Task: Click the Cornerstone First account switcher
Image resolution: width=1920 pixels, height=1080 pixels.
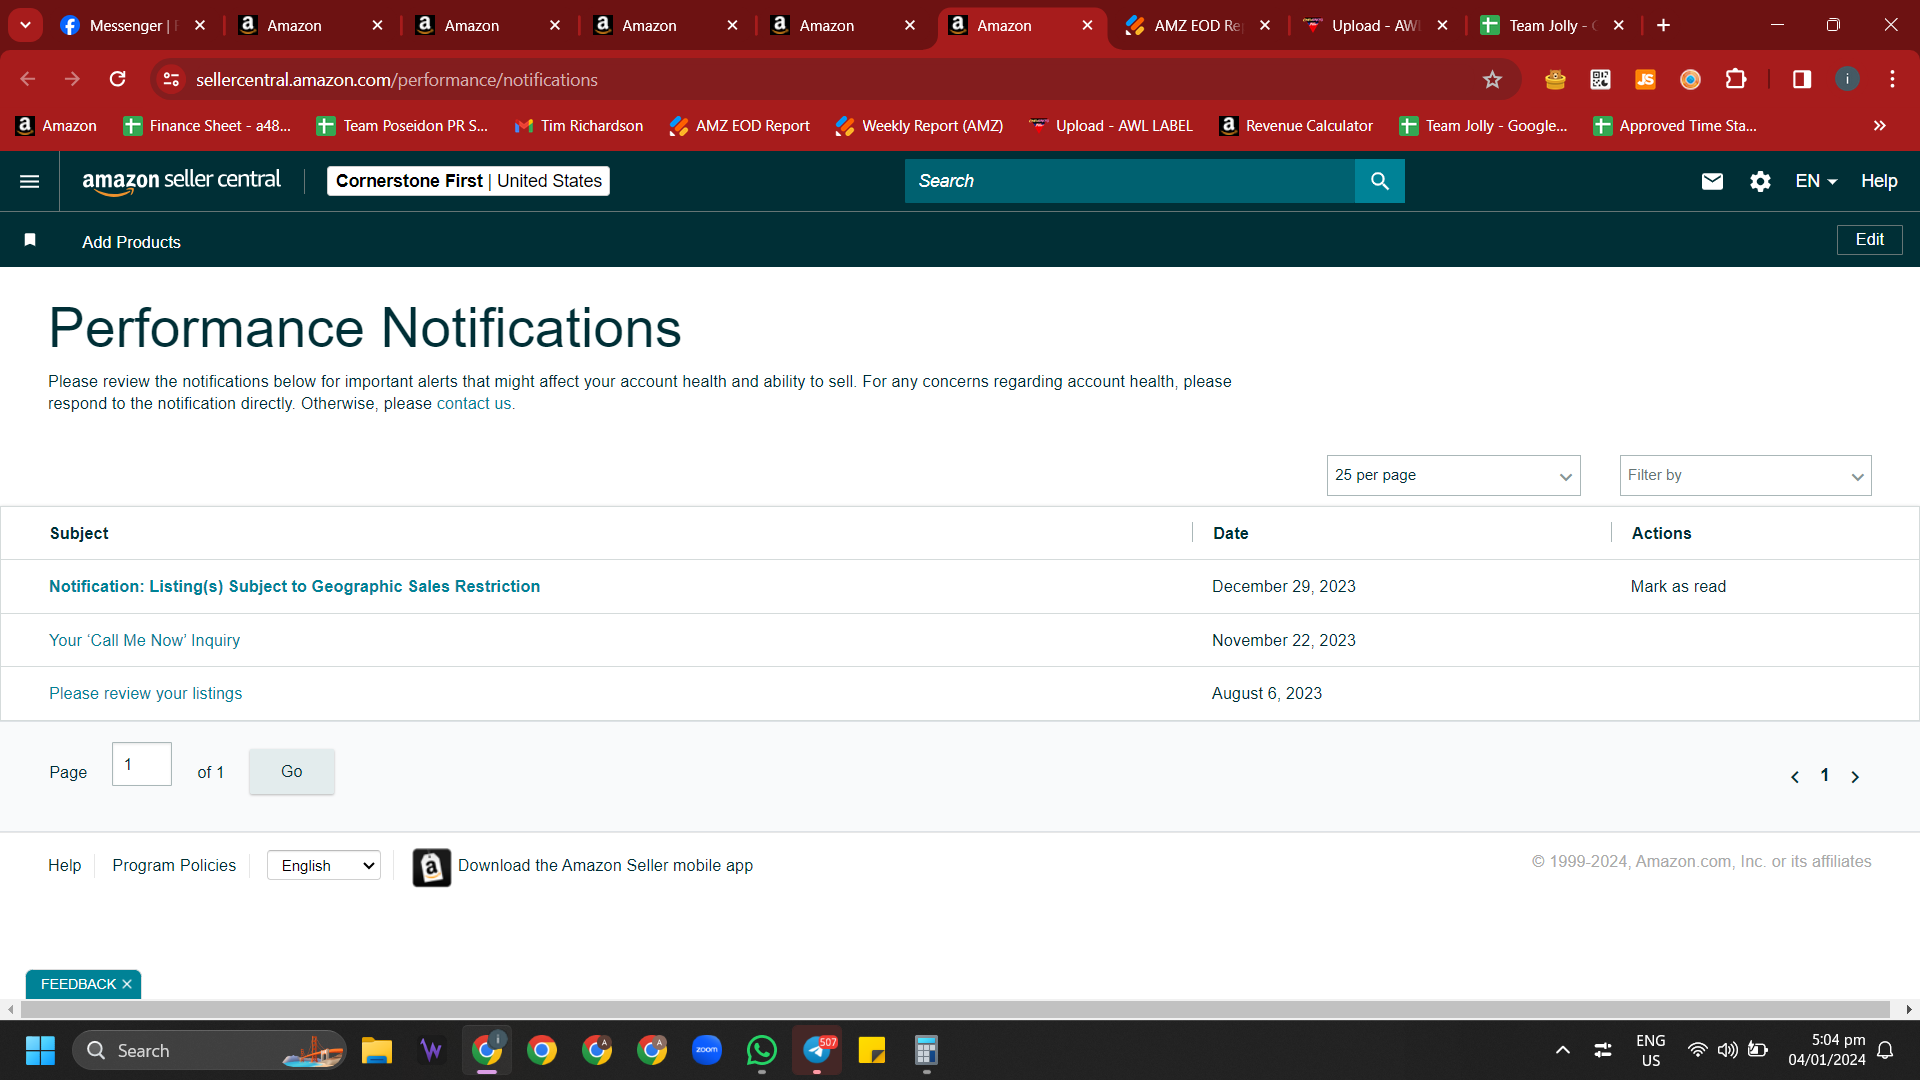Action: tap(468, 181)
